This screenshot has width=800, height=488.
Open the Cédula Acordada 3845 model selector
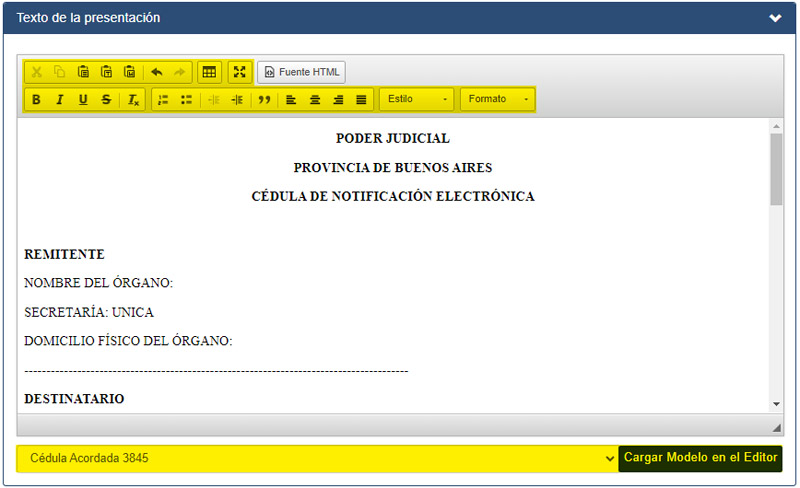point(317,458)
